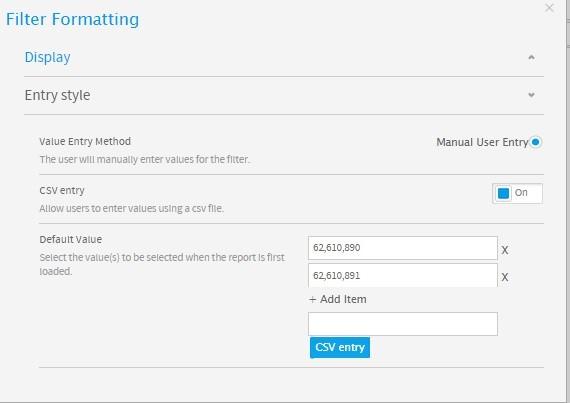570x403 pixels.
Task: Click the plus Add Item link
Action: (x=338, y=299)
